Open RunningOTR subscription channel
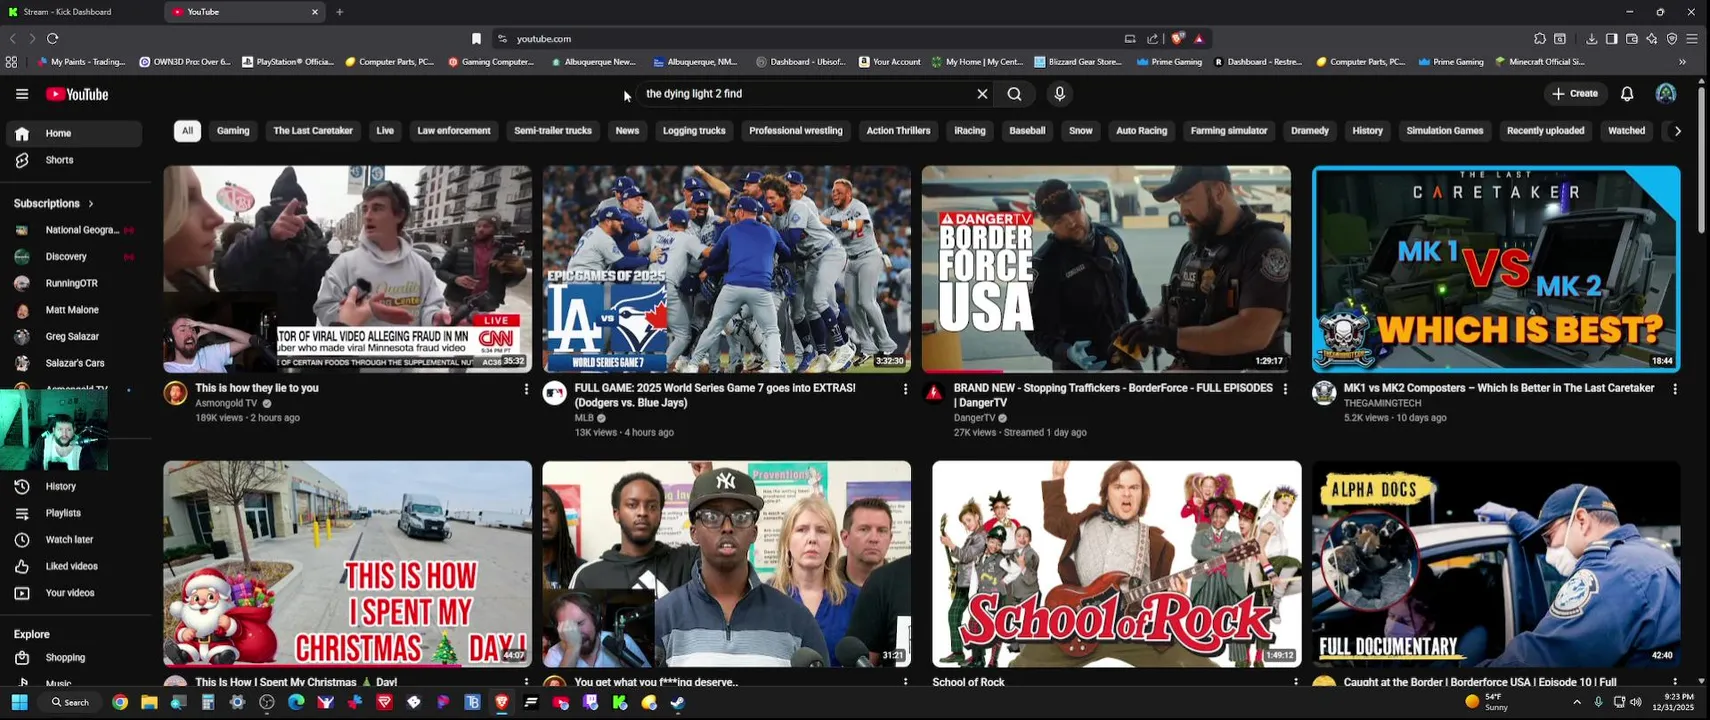 pos(73,284)
